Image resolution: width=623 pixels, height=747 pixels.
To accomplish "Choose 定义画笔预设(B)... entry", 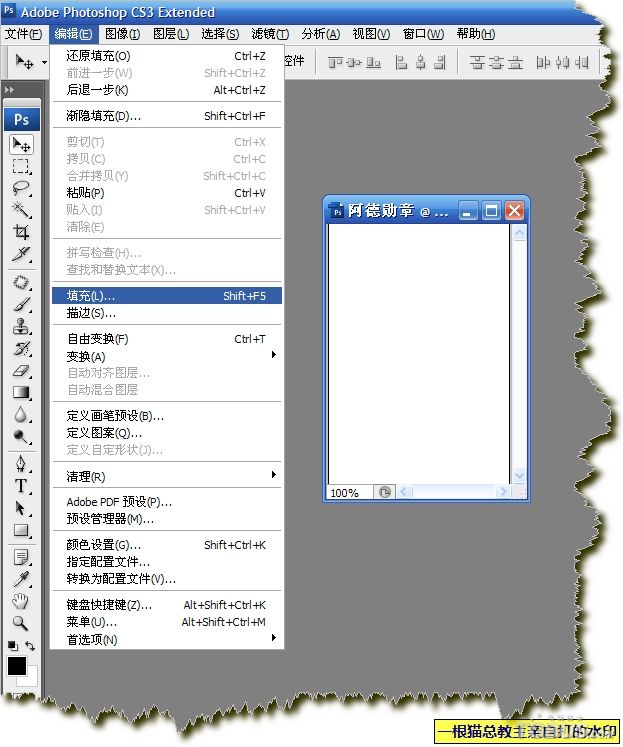I will click(x=167, y=416).
